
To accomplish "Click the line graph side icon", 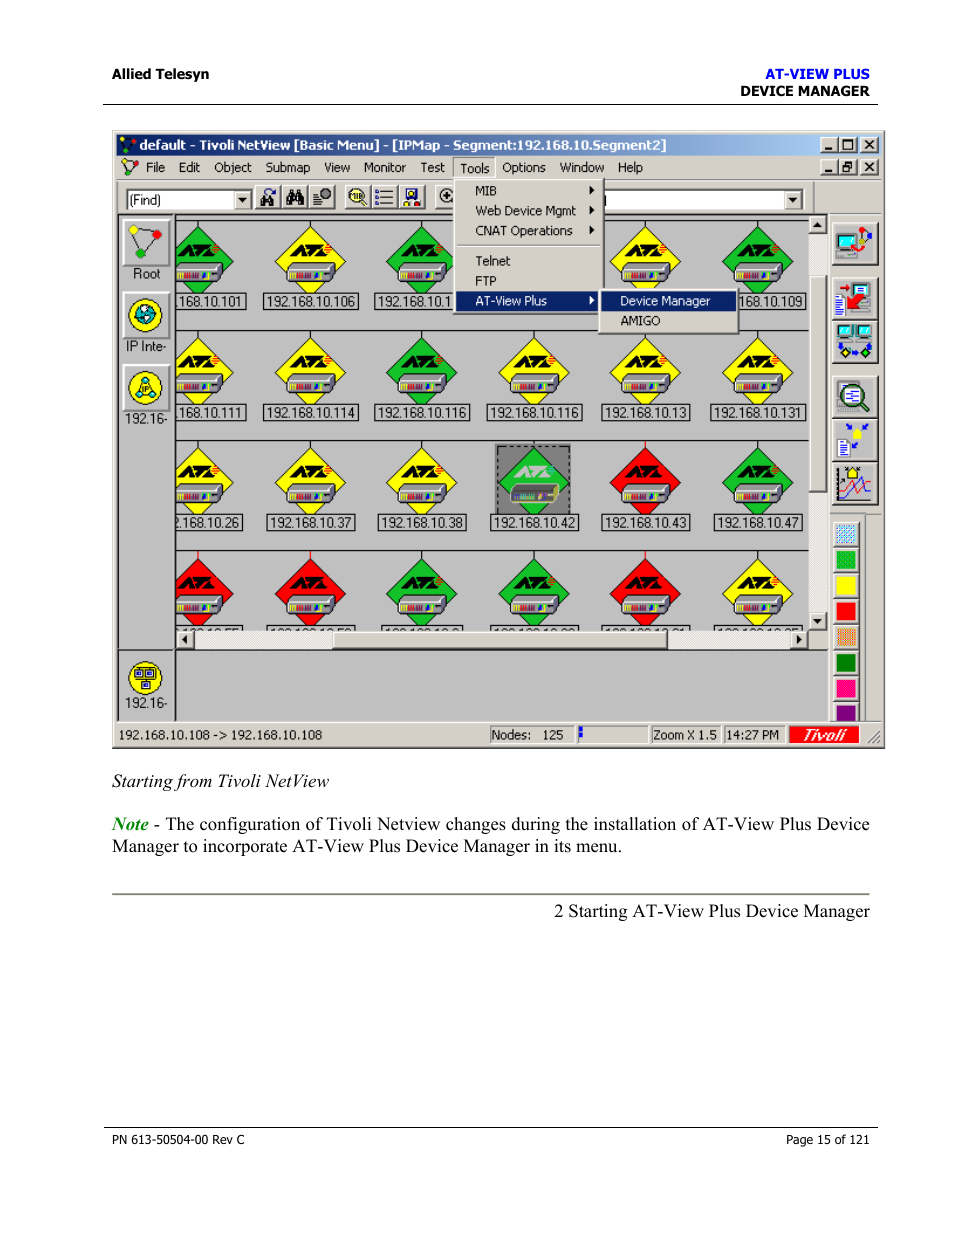I will point(855,484).
